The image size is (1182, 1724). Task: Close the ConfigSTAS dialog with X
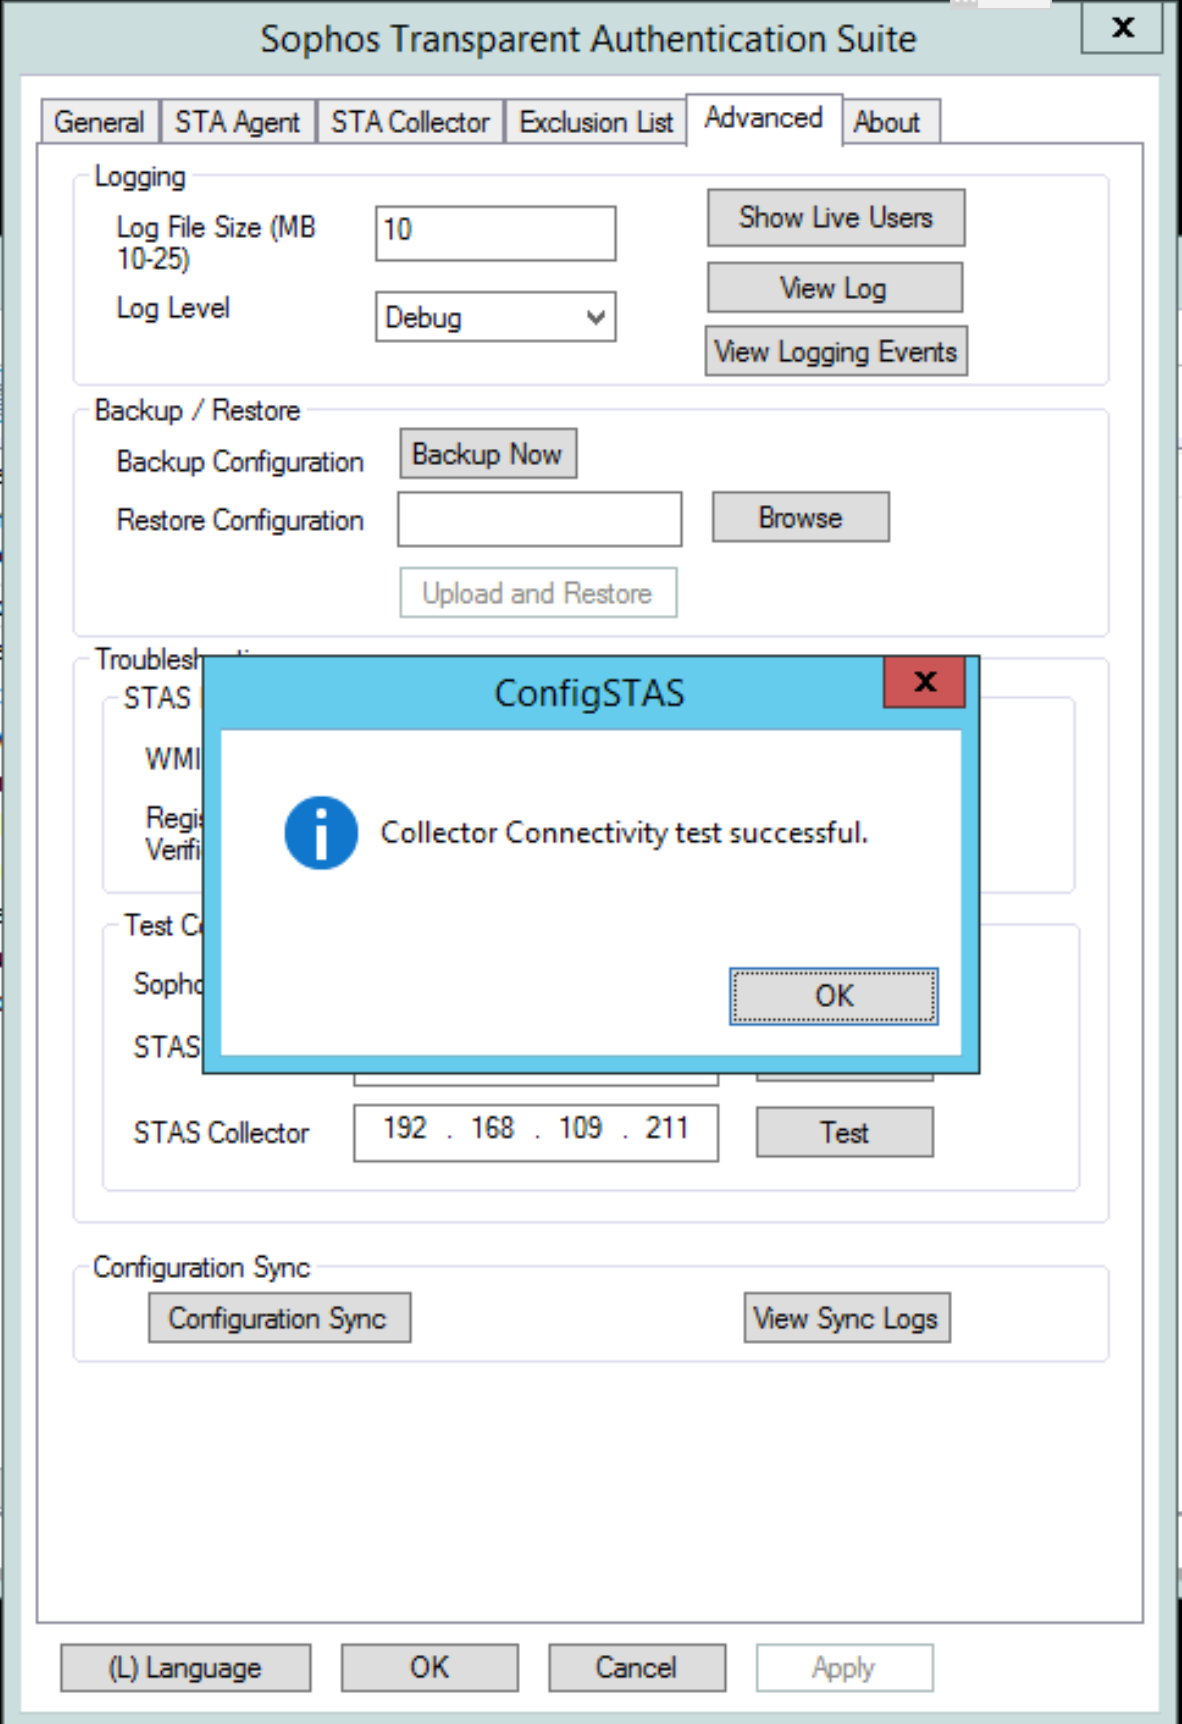pyautogui.click(x=925, y=682)
